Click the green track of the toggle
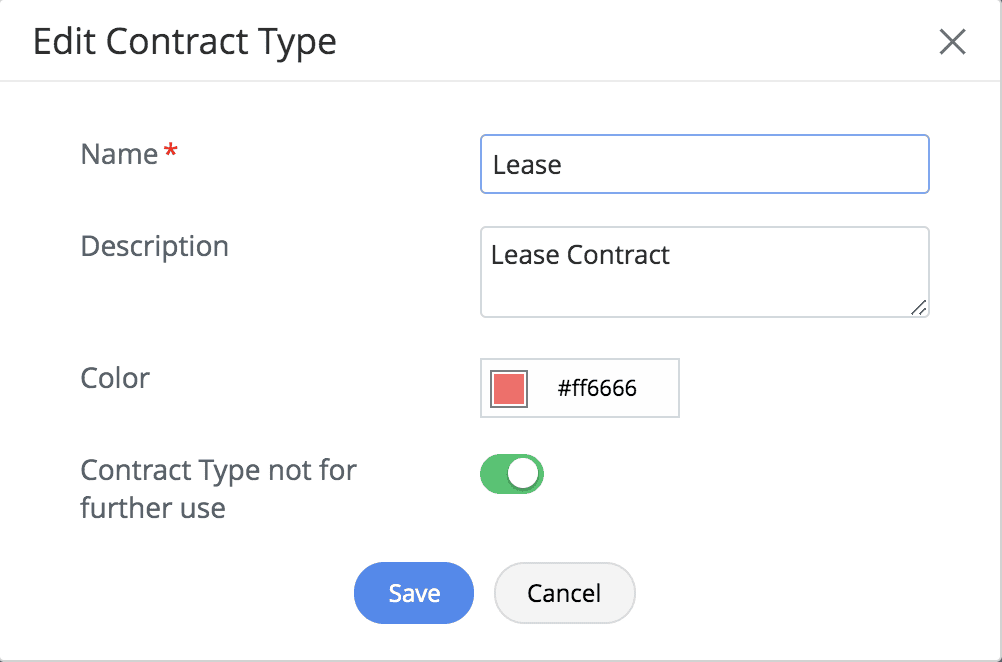1002x662 pixels. 495,475
